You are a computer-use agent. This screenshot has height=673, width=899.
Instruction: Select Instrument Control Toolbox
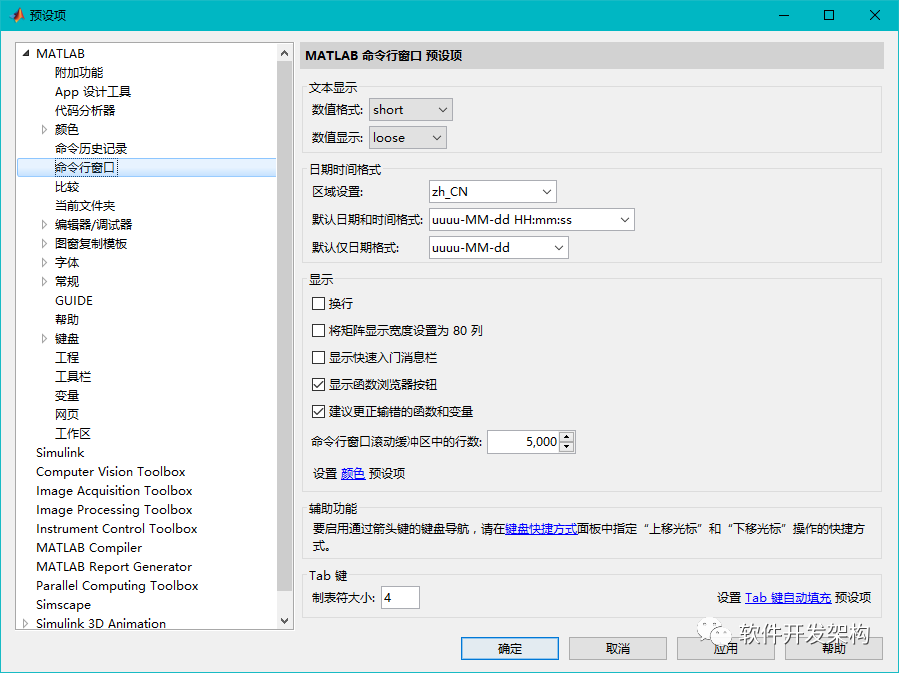pyautogui.click(x=116, y=528)
